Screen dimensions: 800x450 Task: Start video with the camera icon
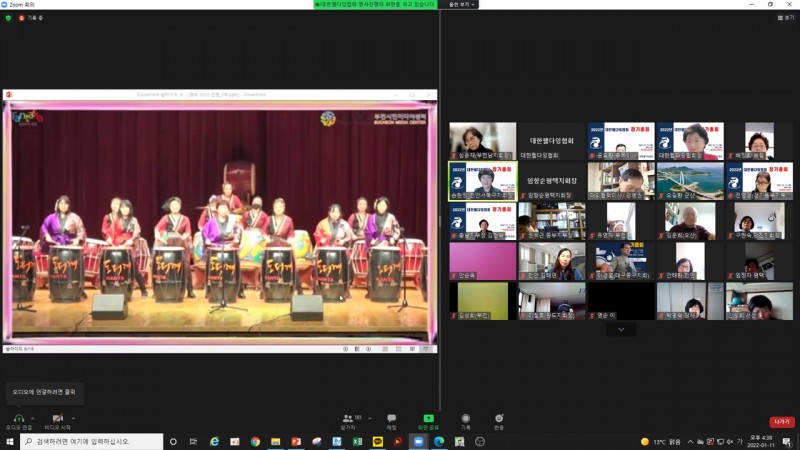pos(57,418)
